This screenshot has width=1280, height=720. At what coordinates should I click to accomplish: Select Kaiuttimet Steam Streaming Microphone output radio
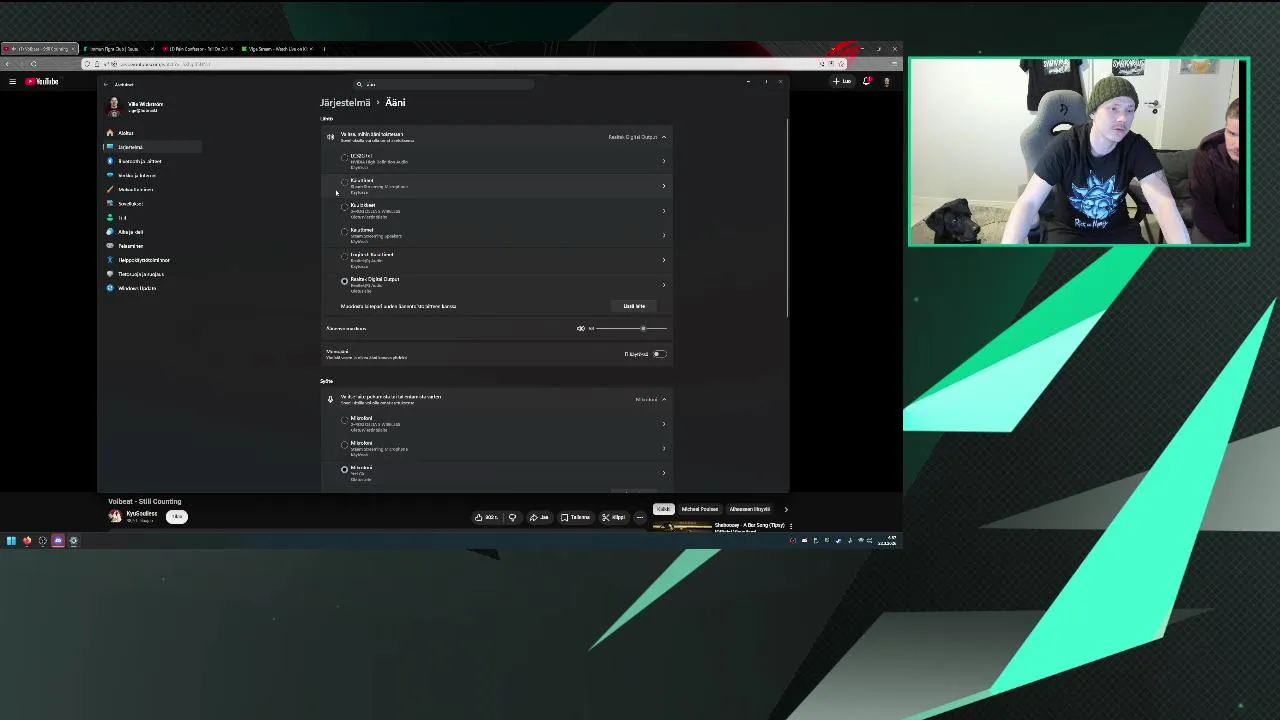pos(345,183)
